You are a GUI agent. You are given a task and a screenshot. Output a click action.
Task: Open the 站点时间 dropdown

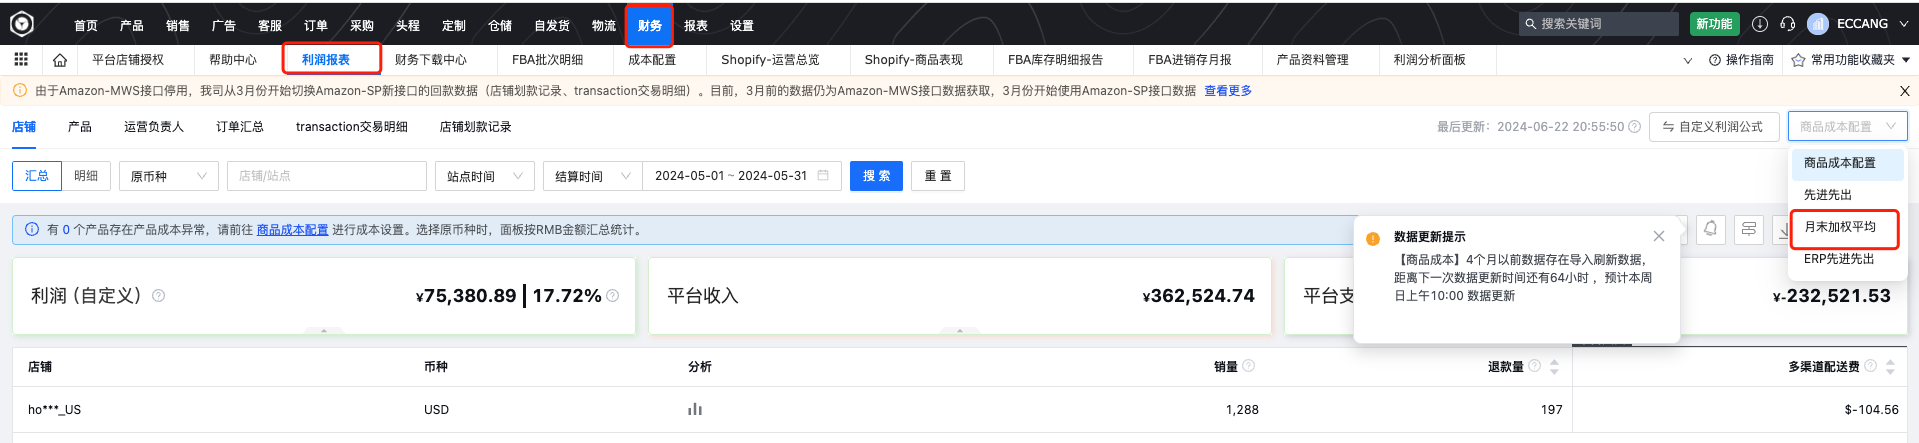point(485,176)
